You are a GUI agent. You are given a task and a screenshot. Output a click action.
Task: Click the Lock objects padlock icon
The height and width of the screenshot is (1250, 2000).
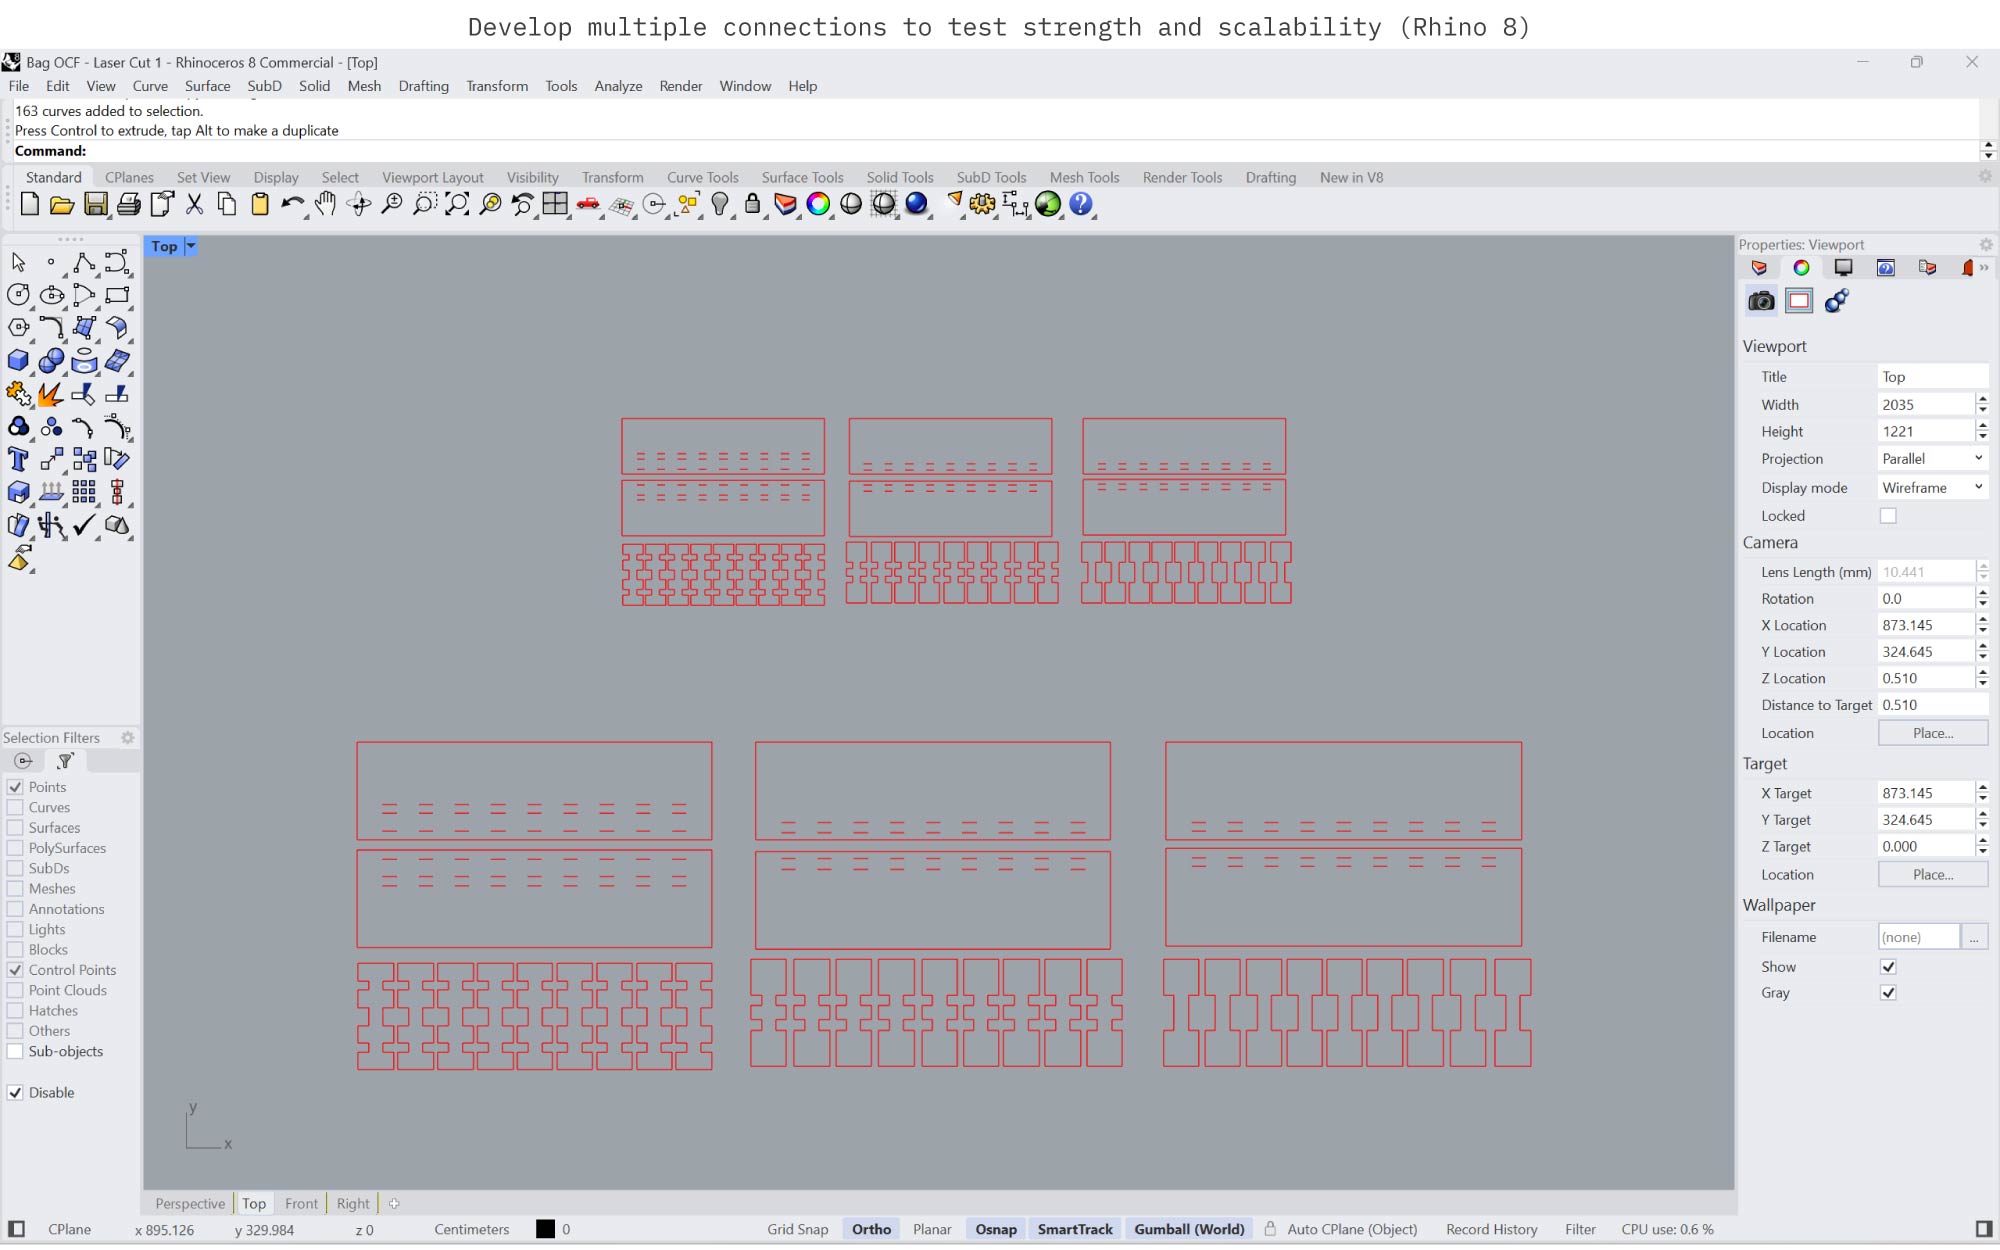pos(752,205)
